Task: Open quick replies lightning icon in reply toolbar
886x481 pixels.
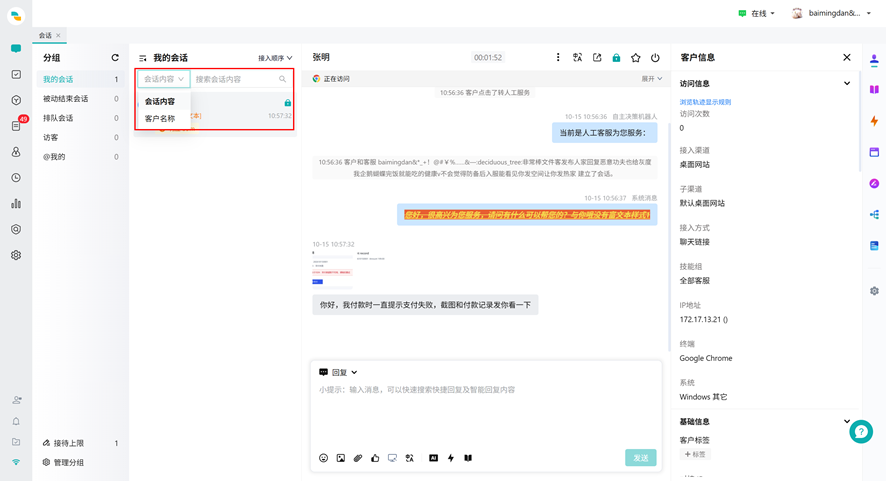Action: point(451,458)
